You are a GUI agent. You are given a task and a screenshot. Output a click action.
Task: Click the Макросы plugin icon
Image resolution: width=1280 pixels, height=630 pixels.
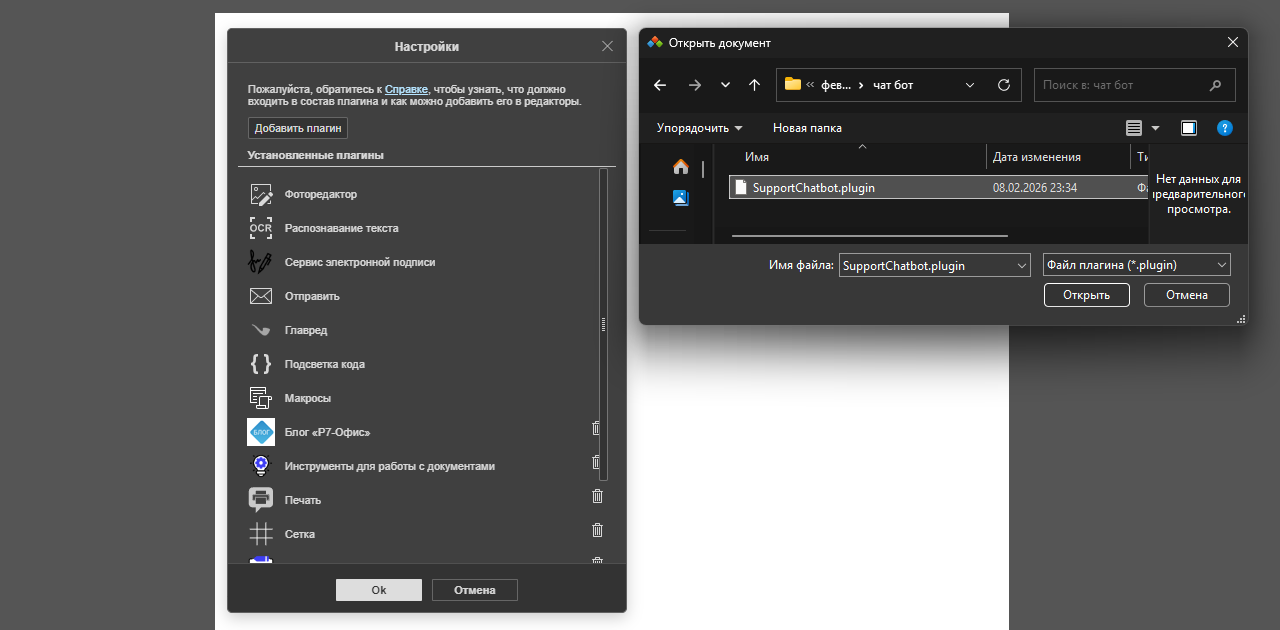(261, 398)
